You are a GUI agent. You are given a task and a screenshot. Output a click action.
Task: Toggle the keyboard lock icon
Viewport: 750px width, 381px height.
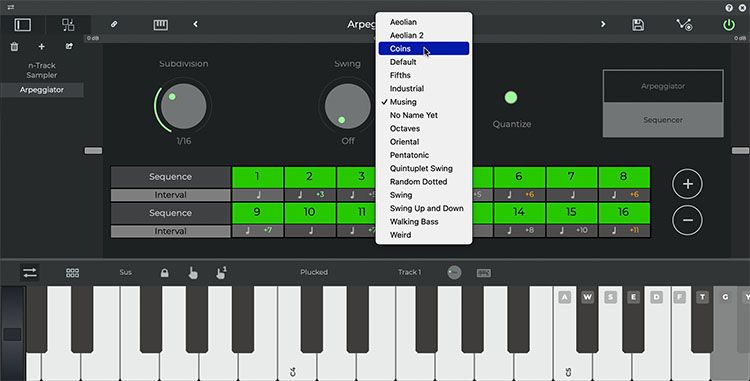point(165,273)
